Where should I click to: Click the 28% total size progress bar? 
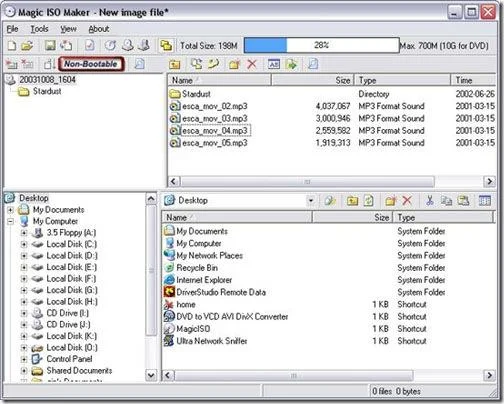[x=322, y=45]
